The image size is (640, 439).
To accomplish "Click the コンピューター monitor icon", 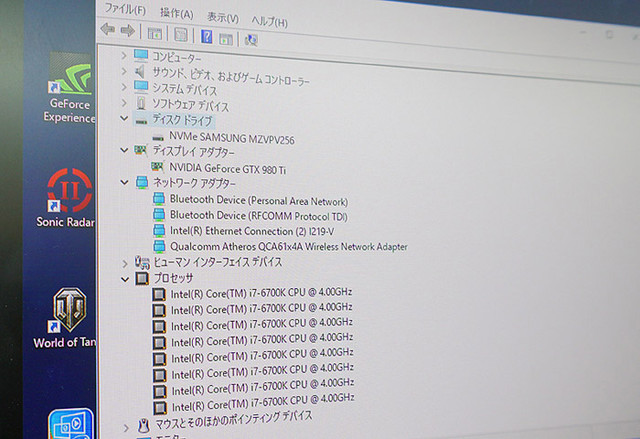I will [141, 55].
